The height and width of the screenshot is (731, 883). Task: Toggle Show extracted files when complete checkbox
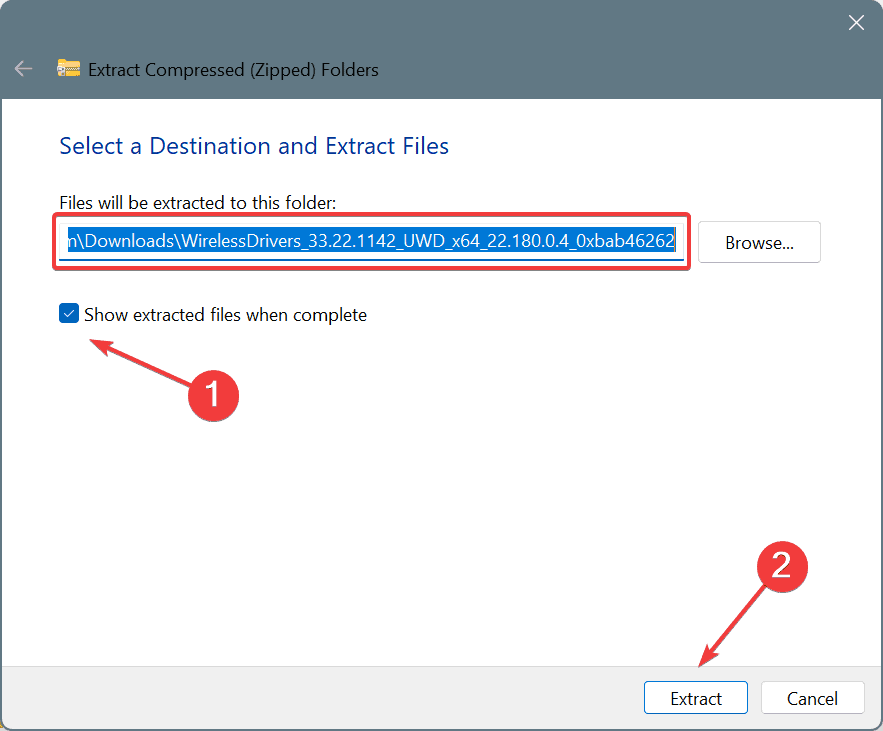69,314
